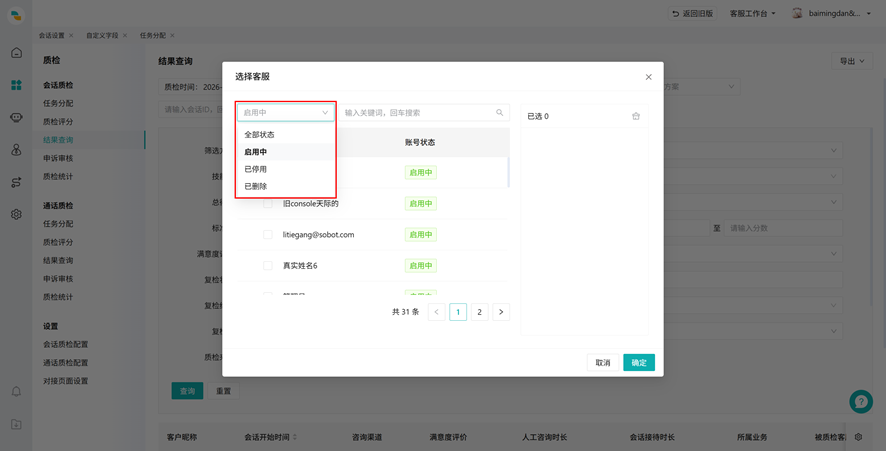Close the 任务分配 tab
Image resolution: width=886 pixels, height=451 pixels.
172,35
